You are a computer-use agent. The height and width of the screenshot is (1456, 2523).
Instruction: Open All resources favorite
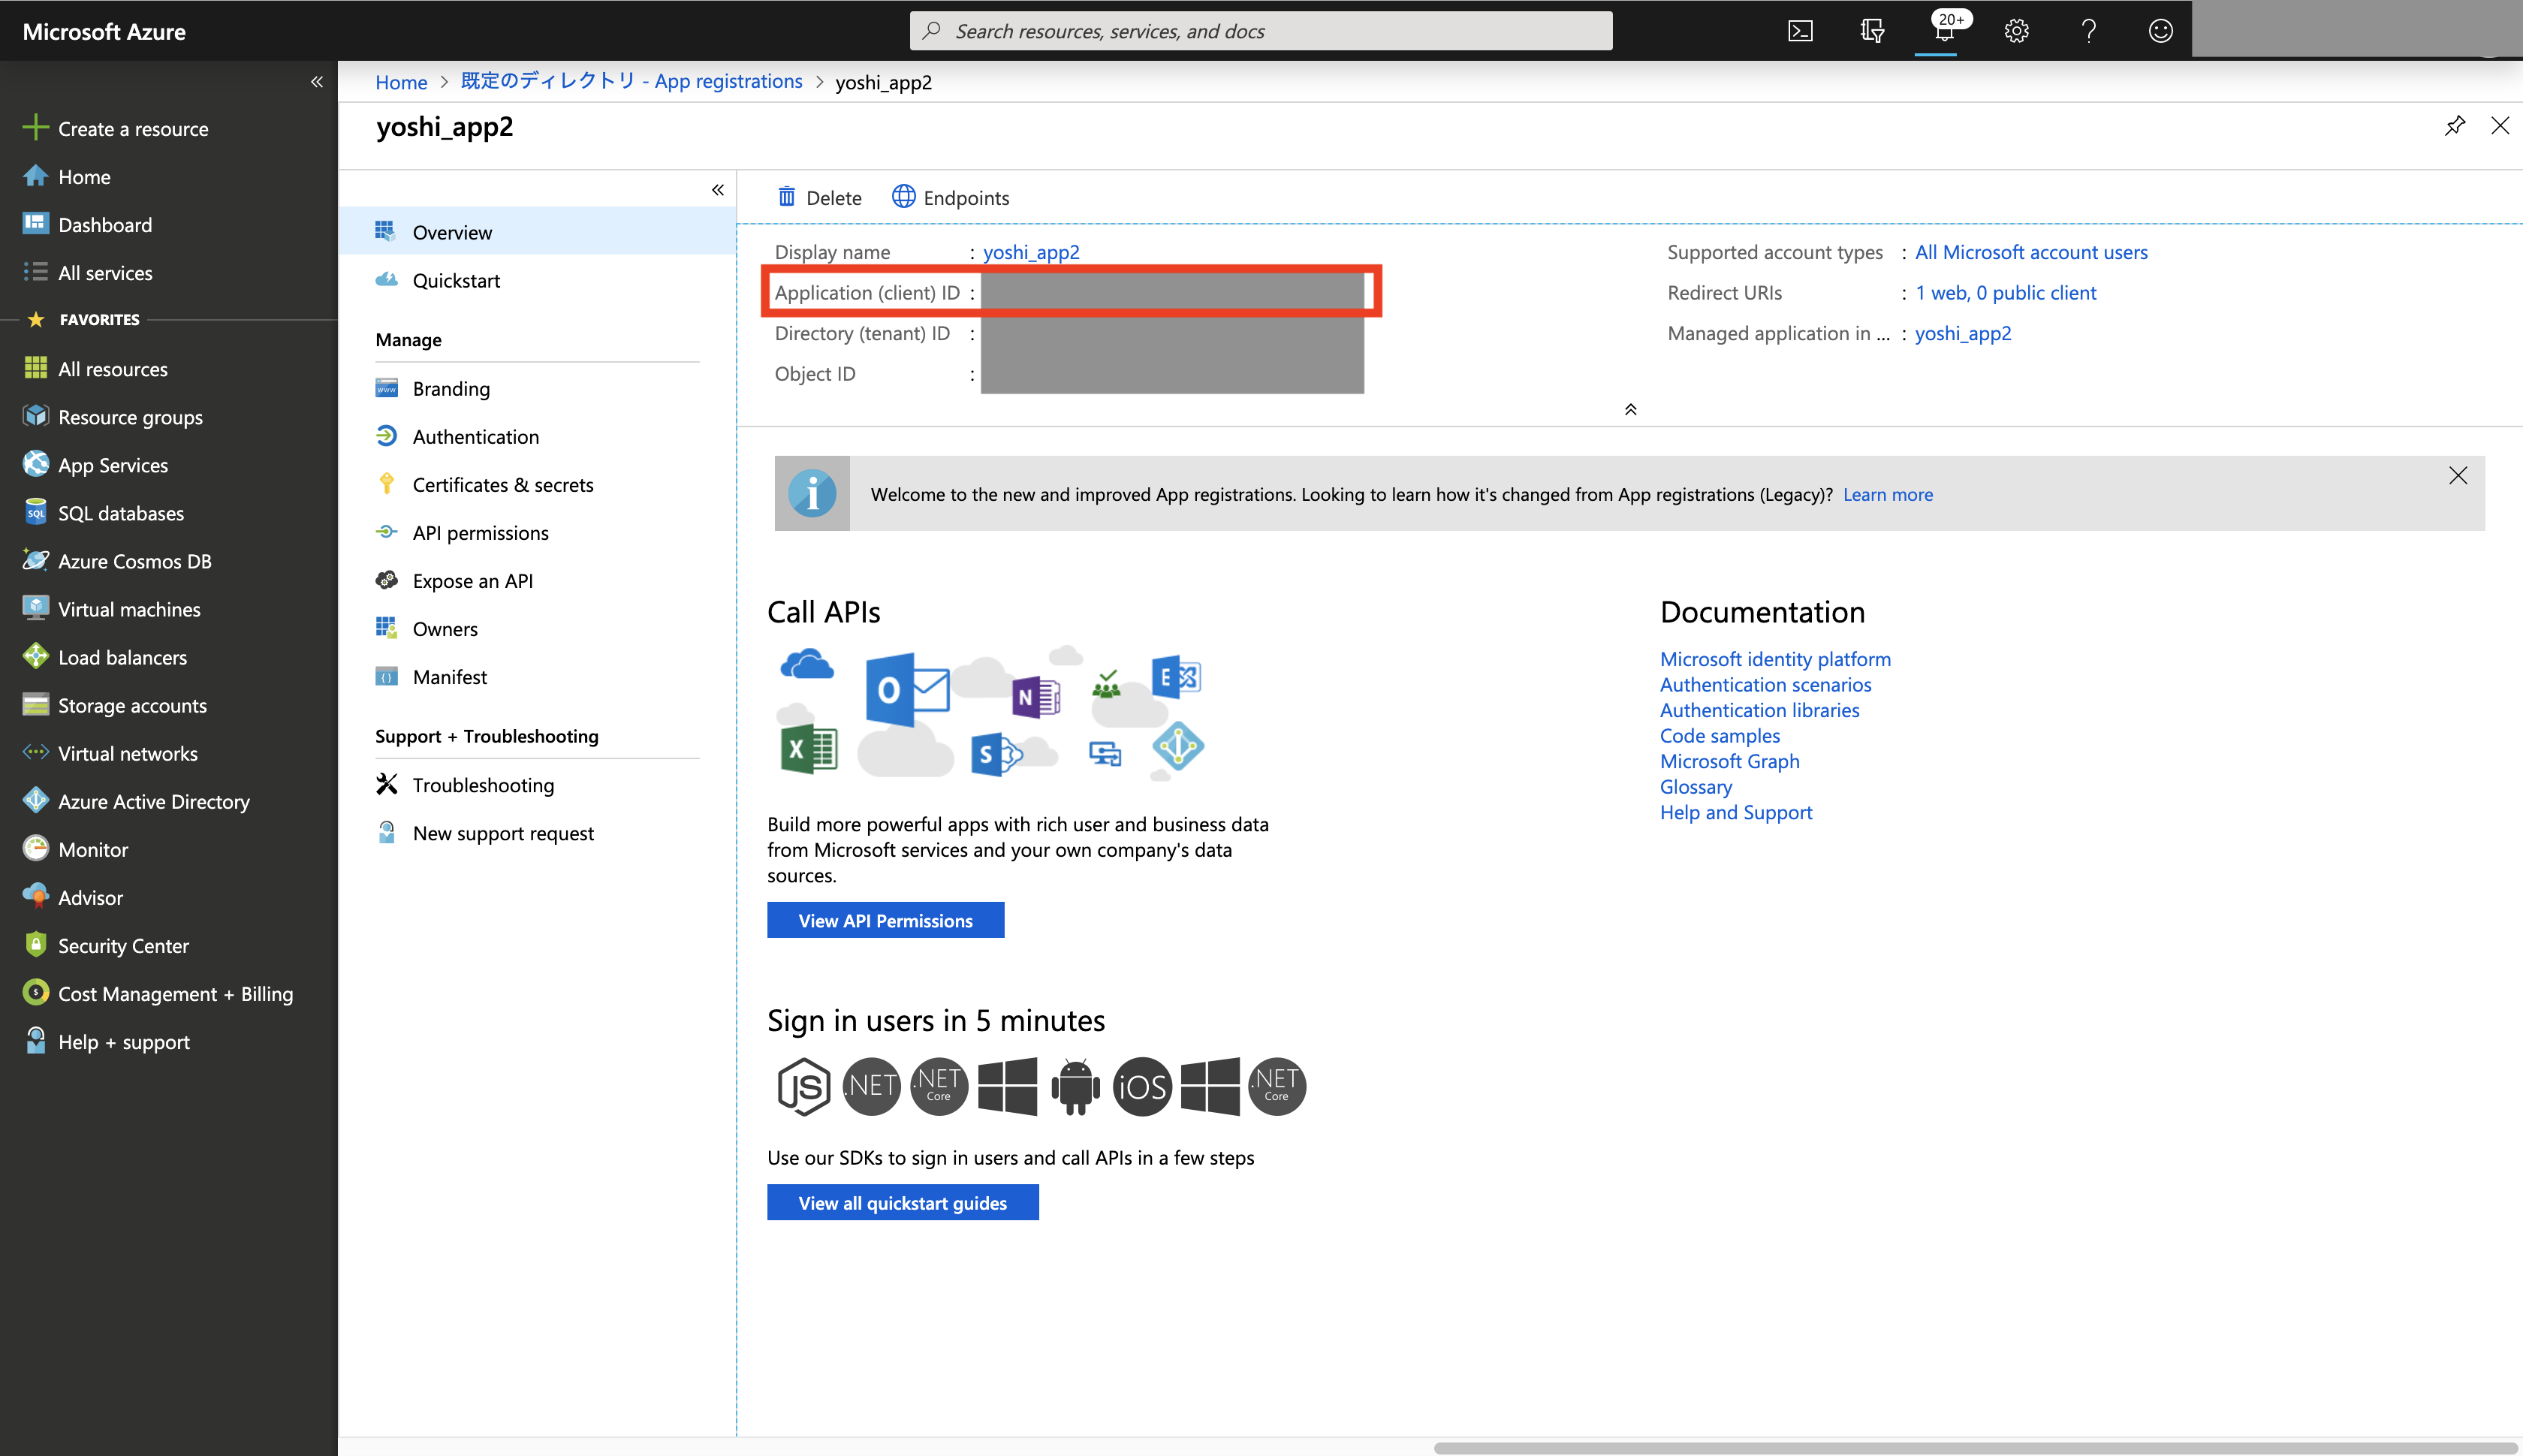click(x=96, y=369)
